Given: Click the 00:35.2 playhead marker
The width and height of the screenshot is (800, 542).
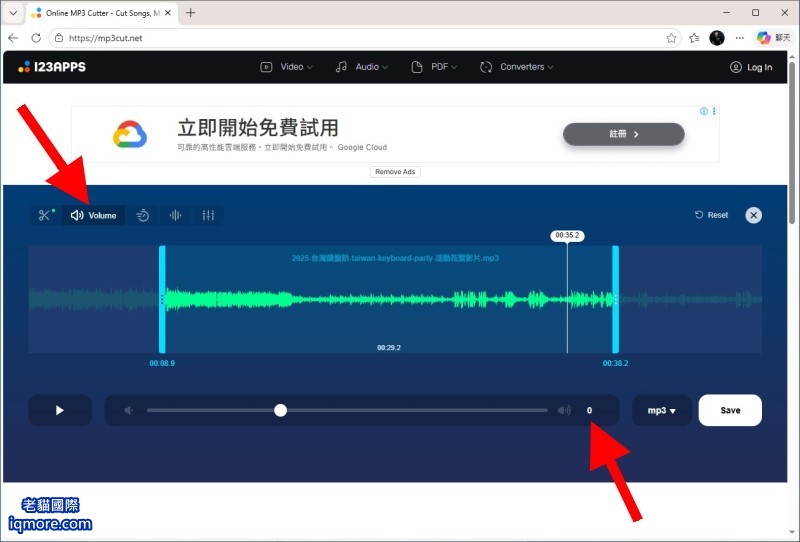Looking at the screenshot, I should [567, 235].
